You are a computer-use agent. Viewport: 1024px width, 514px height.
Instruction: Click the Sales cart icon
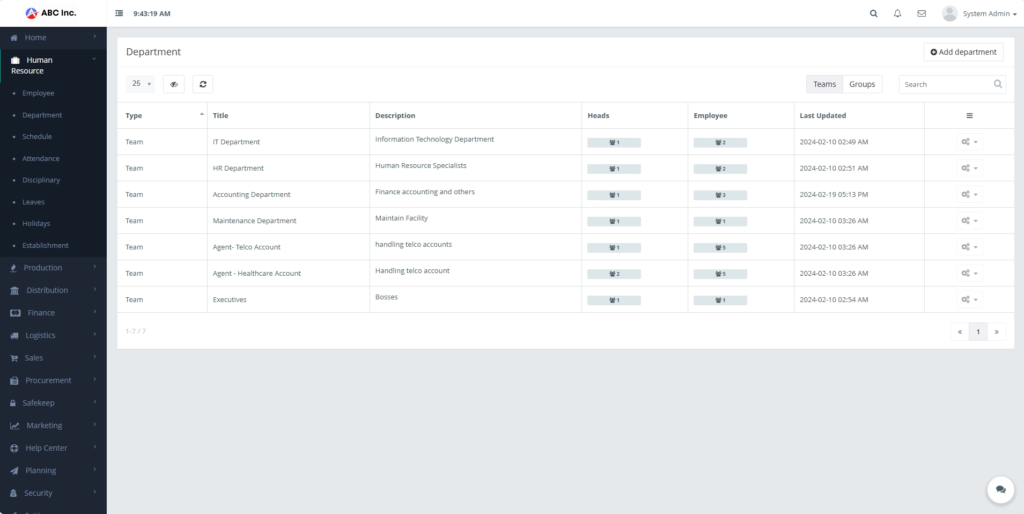[x=14, y=358]
